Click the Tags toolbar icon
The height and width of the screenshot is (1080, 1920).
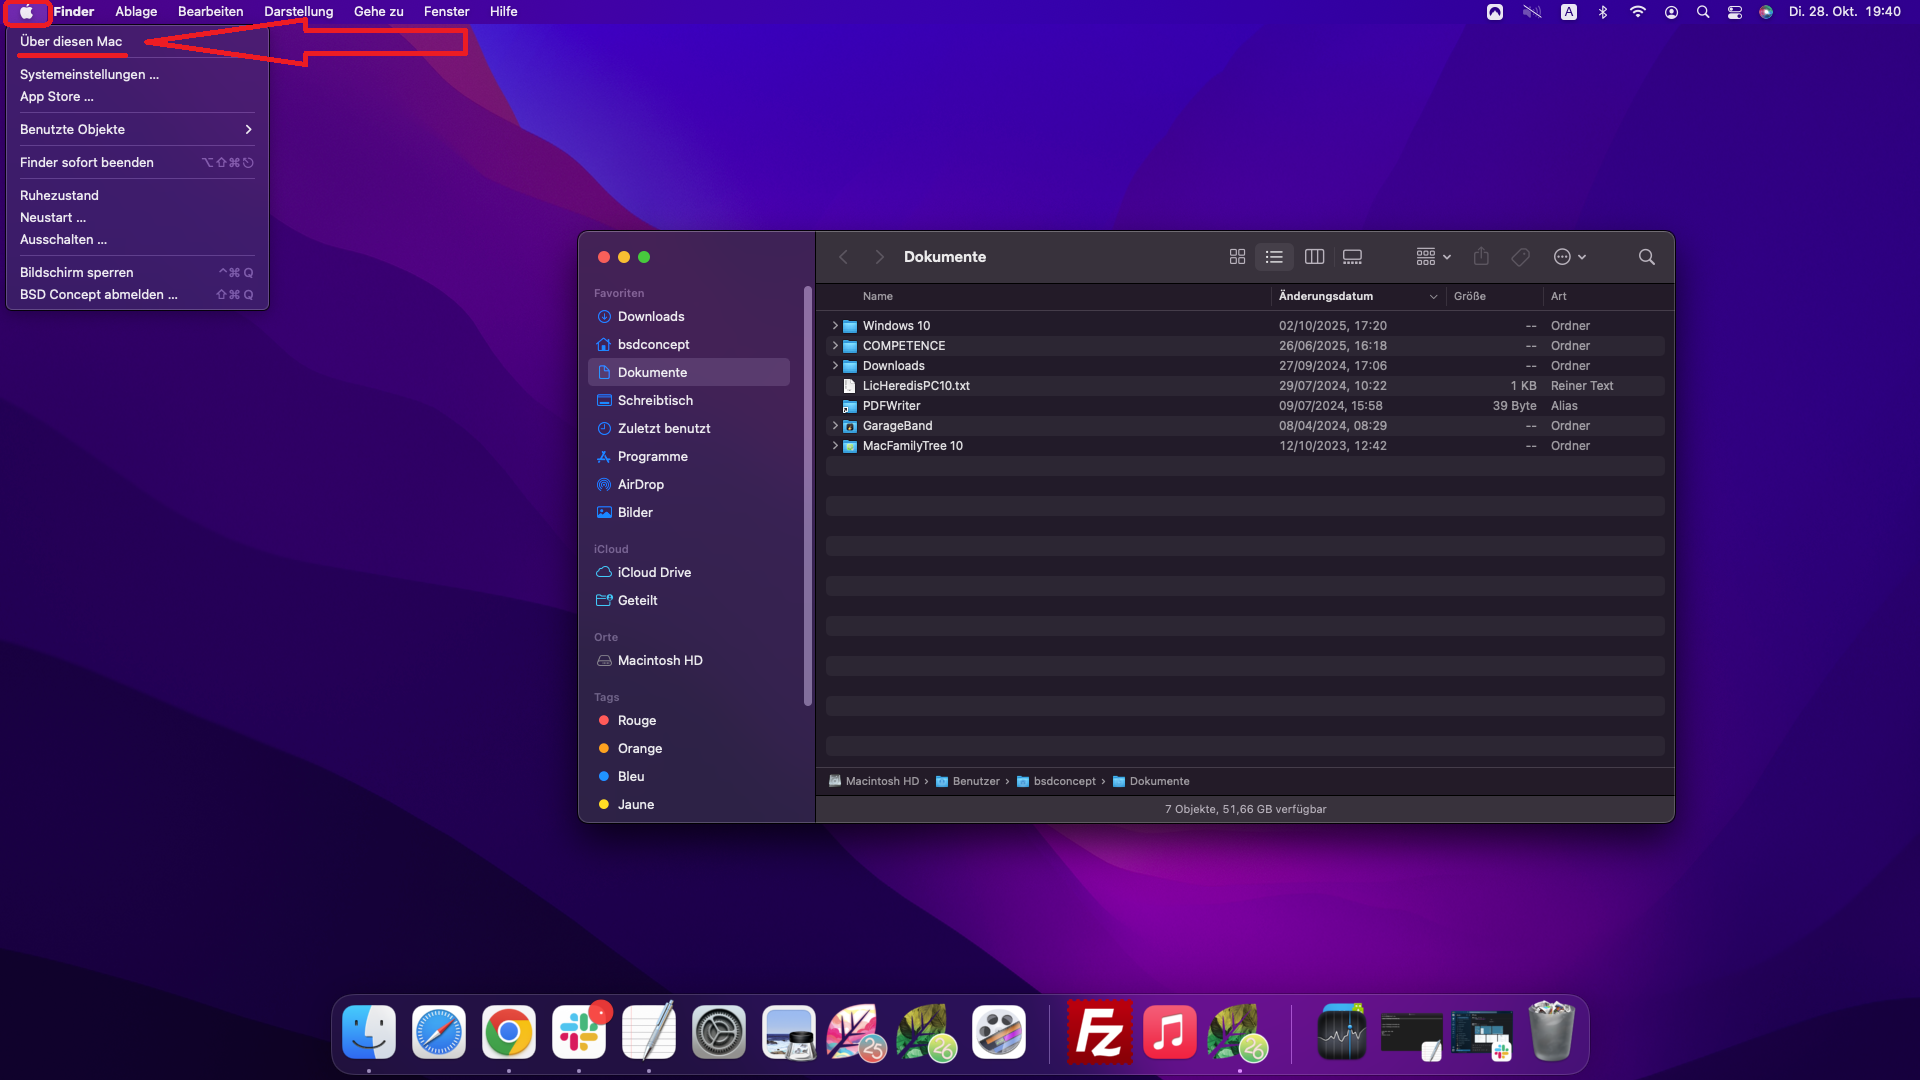point(1520,257)
